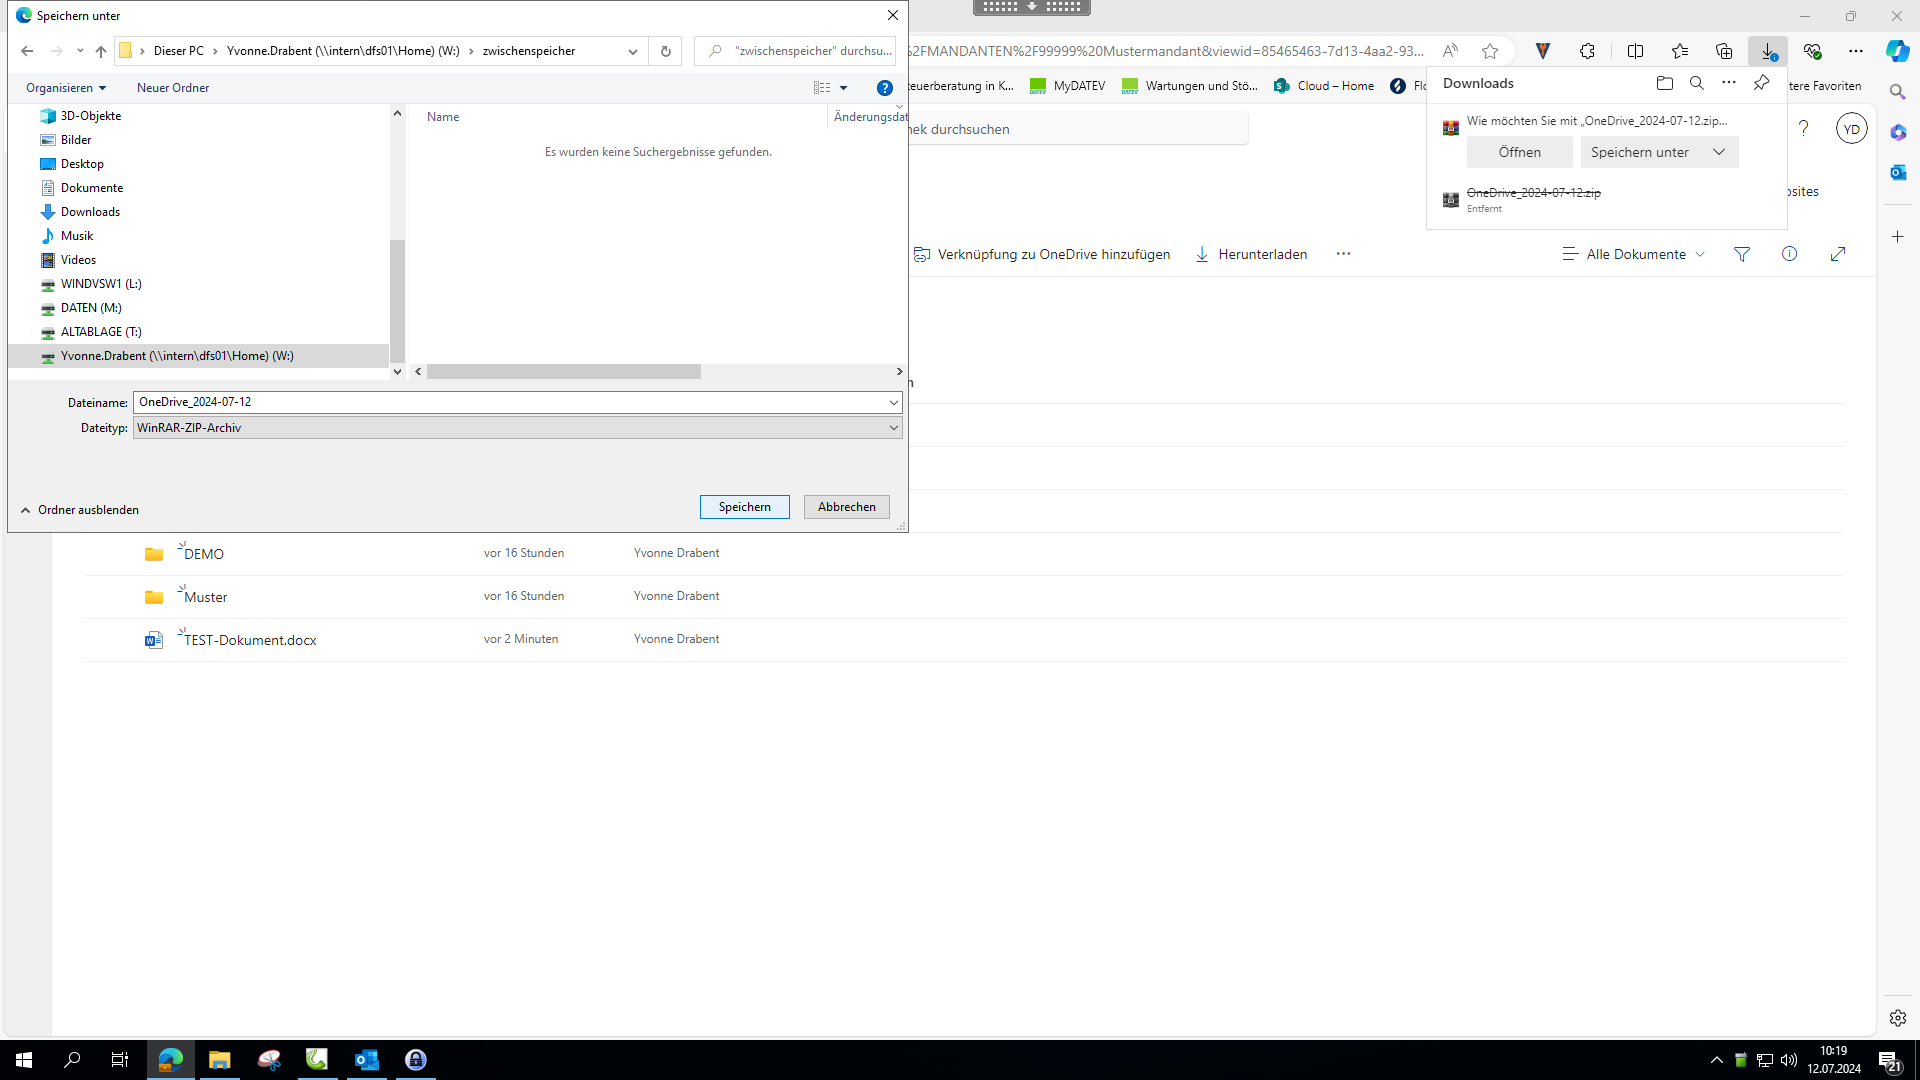This screenshot has height=1080, width=1920.
Task: Open the filter icon in document library
Action: click(x=1742, y=254)
